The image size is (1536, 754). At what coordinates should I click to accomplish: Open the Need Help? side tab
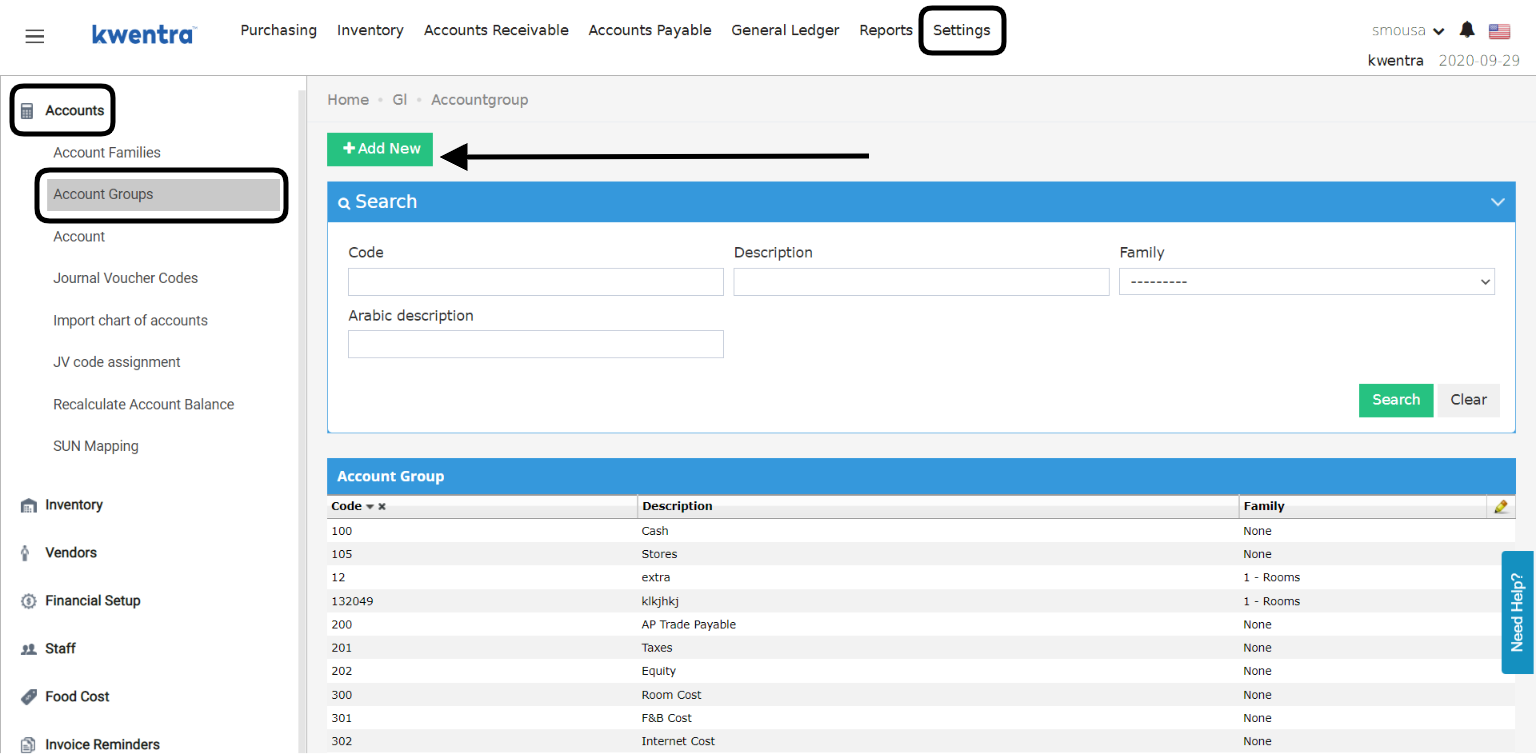[1517, 612]
